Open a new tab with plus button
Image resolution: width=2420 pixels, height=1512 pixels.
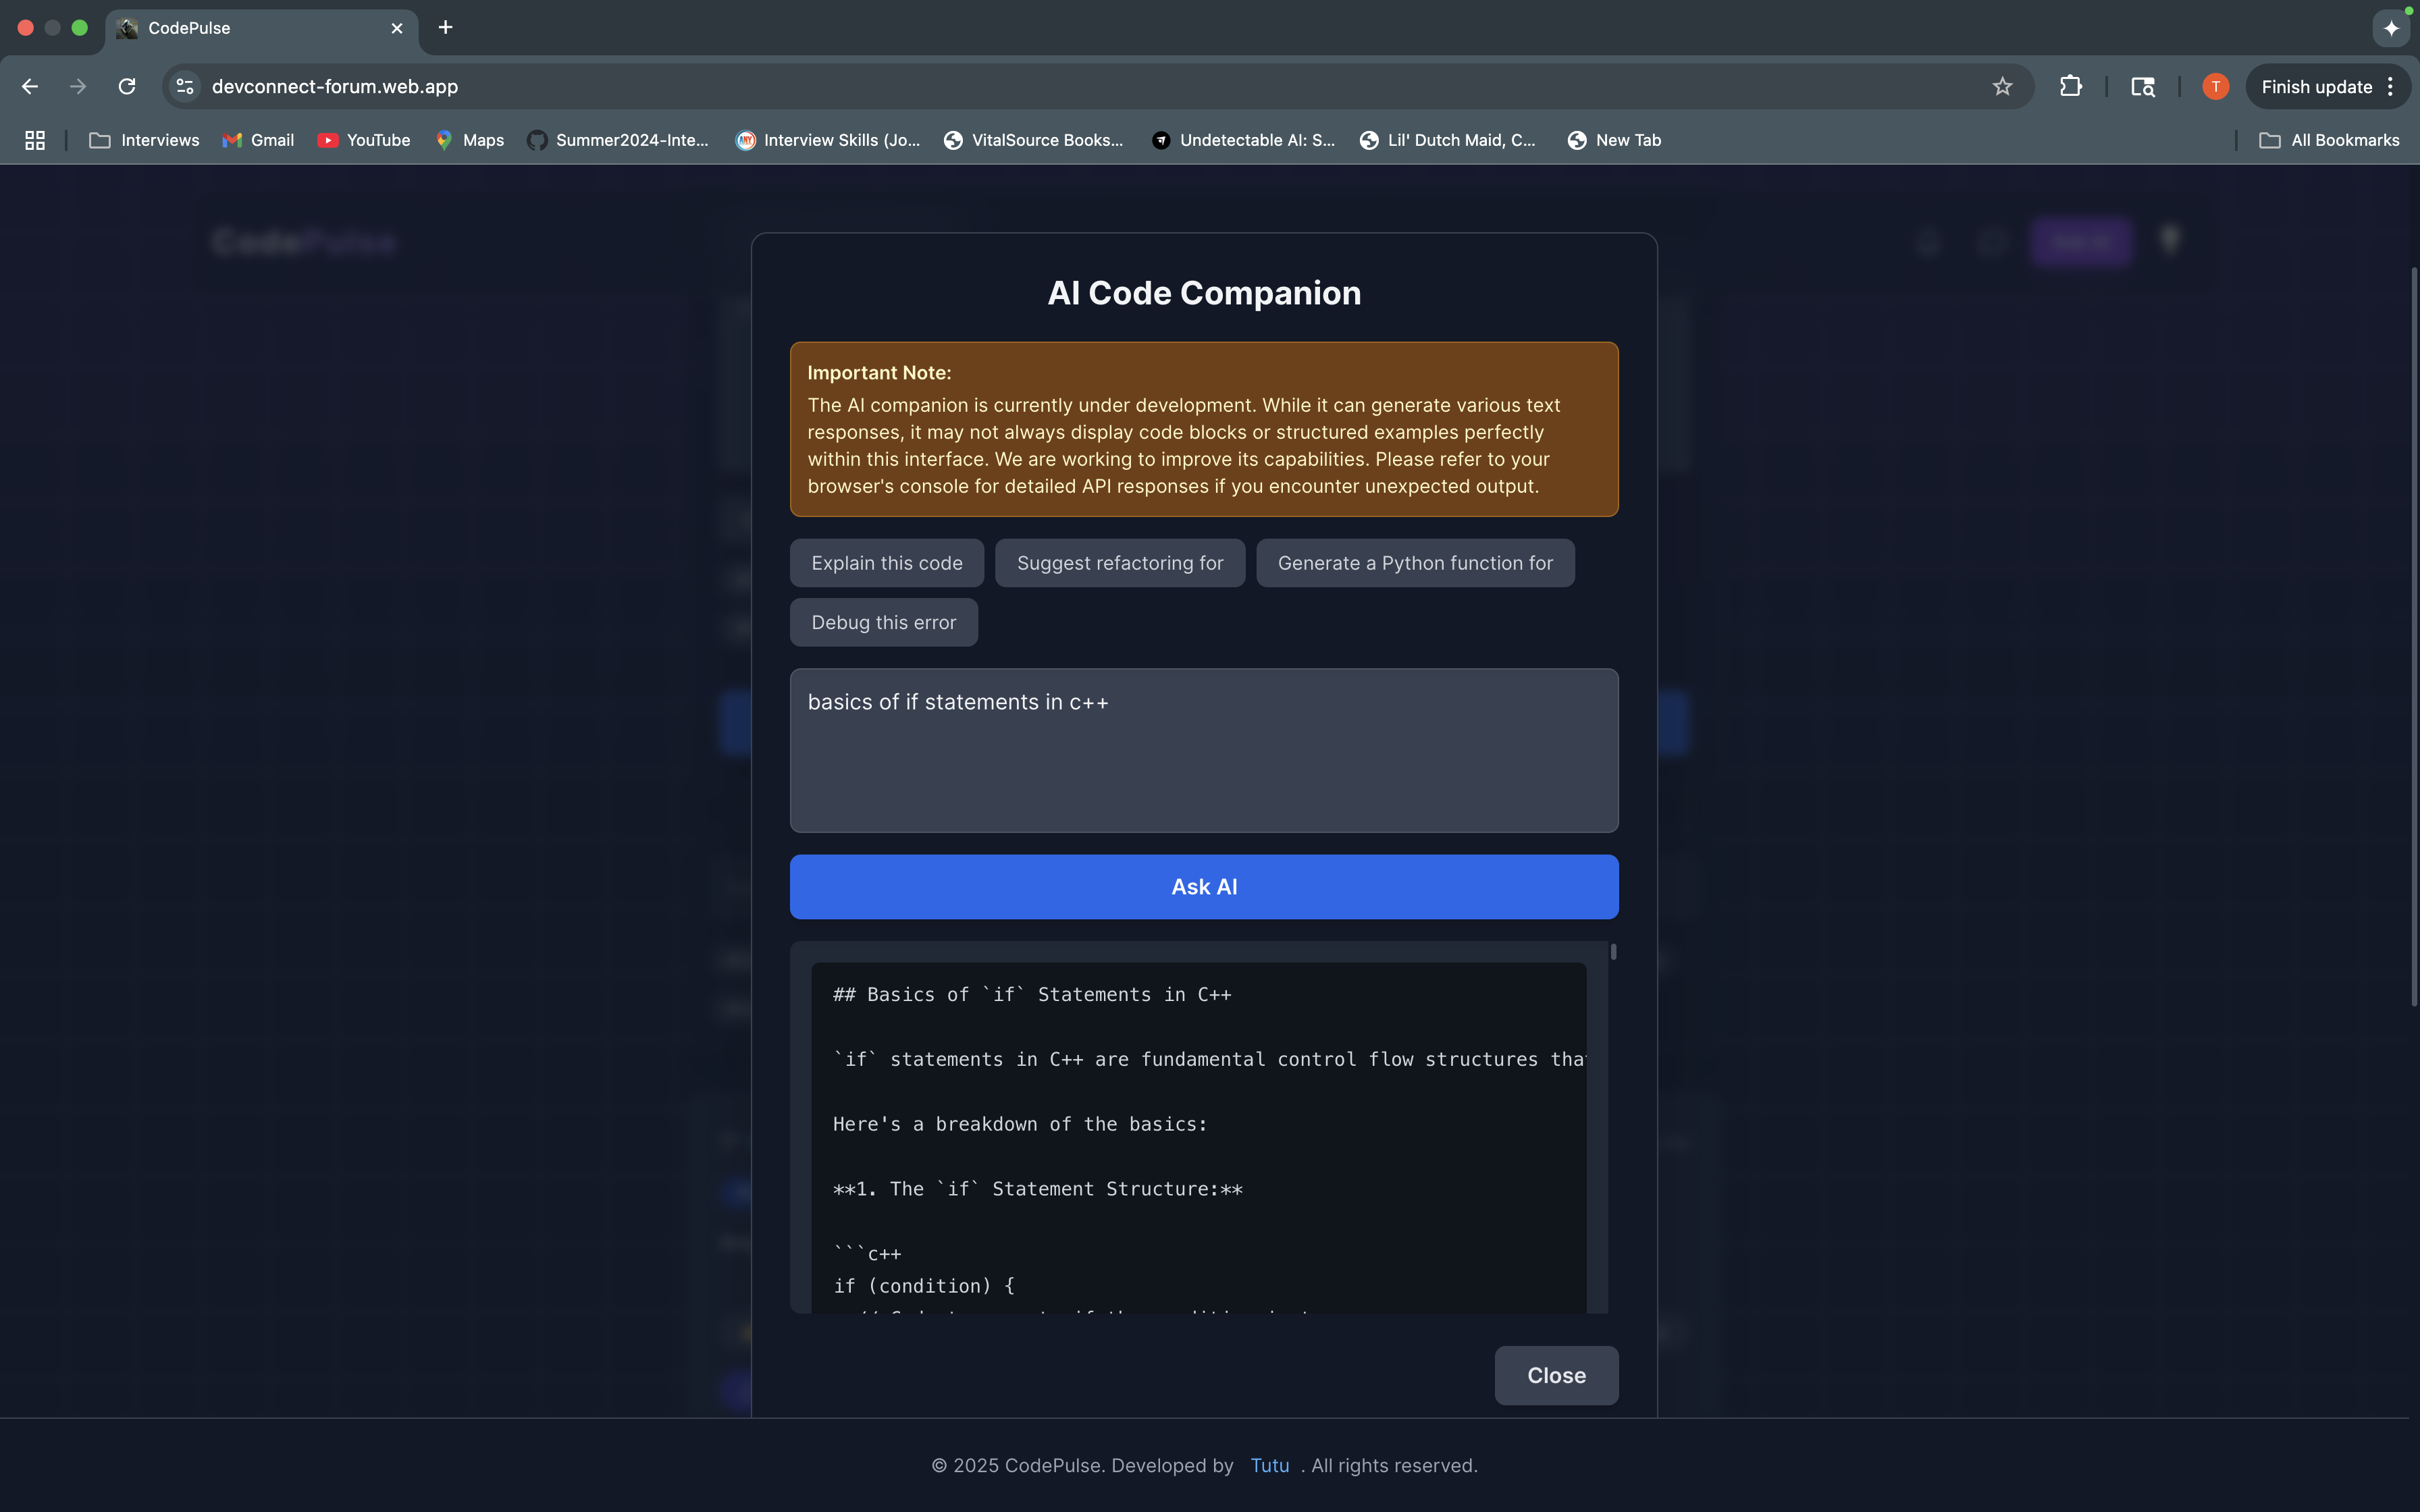click(446, 27)
